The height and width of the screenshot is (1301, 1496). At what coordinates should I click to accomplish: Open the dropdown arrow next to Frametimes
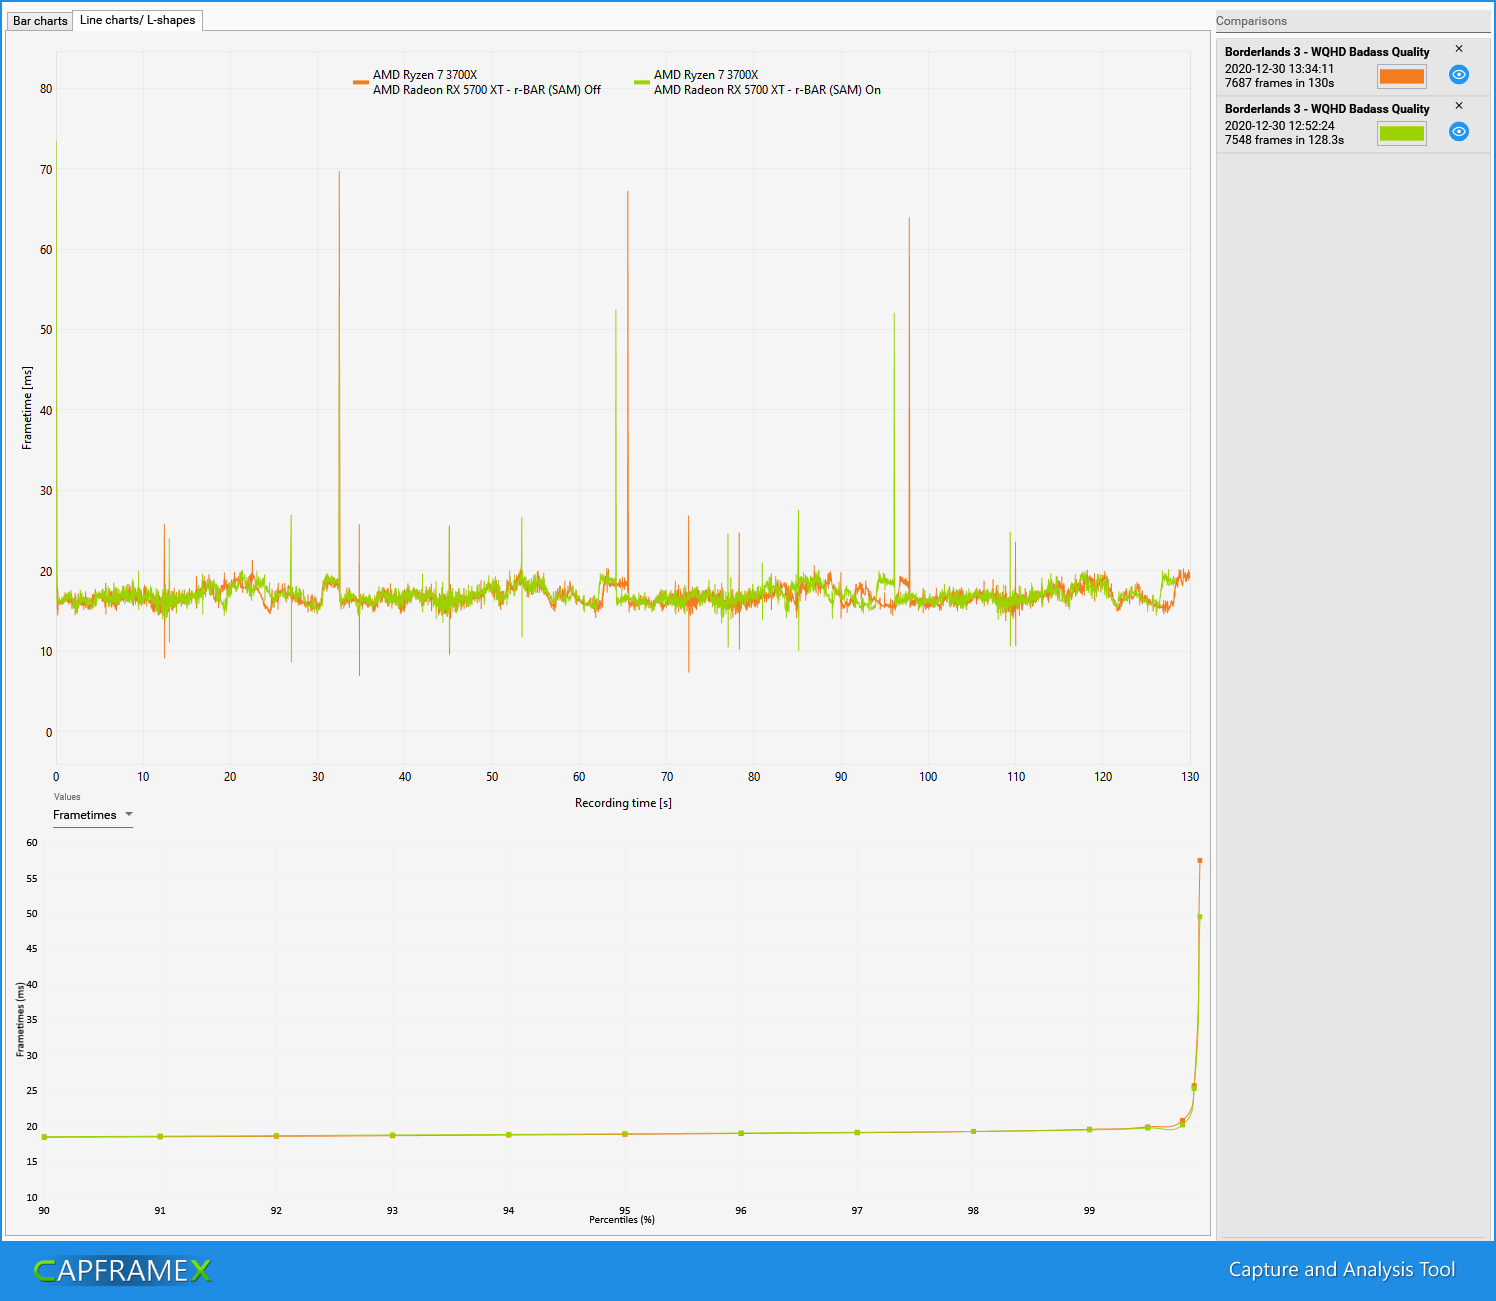129,815
